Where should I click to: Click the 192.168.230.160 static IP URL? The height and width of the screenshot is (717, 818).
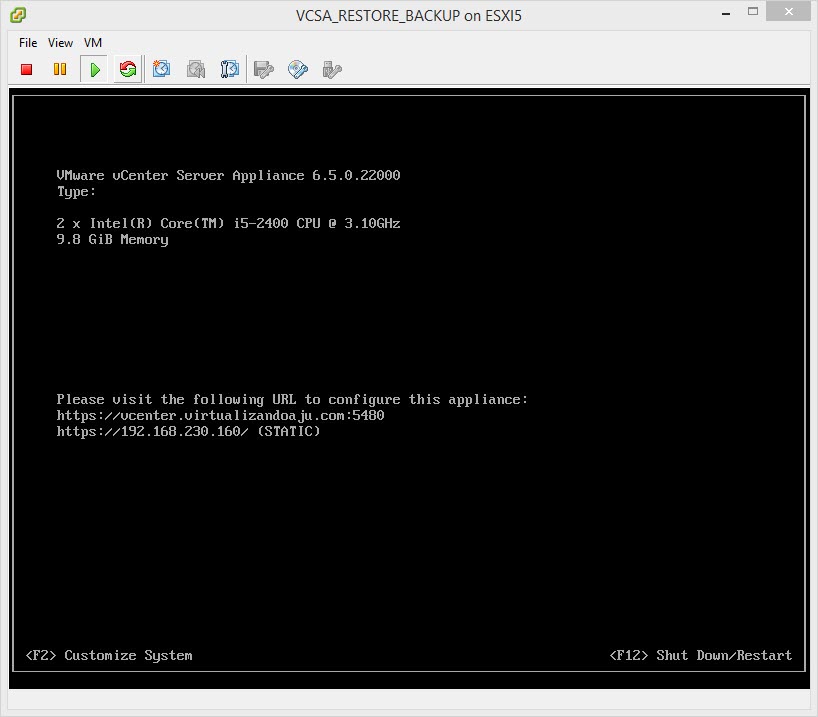[x=188, y=431]
